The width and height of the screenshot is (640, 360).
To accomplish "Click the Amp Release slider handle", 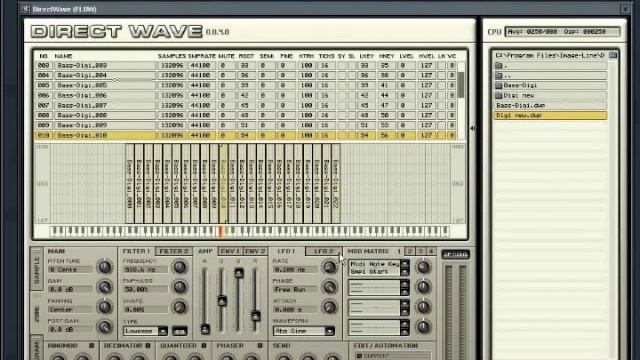I will 256,316.
